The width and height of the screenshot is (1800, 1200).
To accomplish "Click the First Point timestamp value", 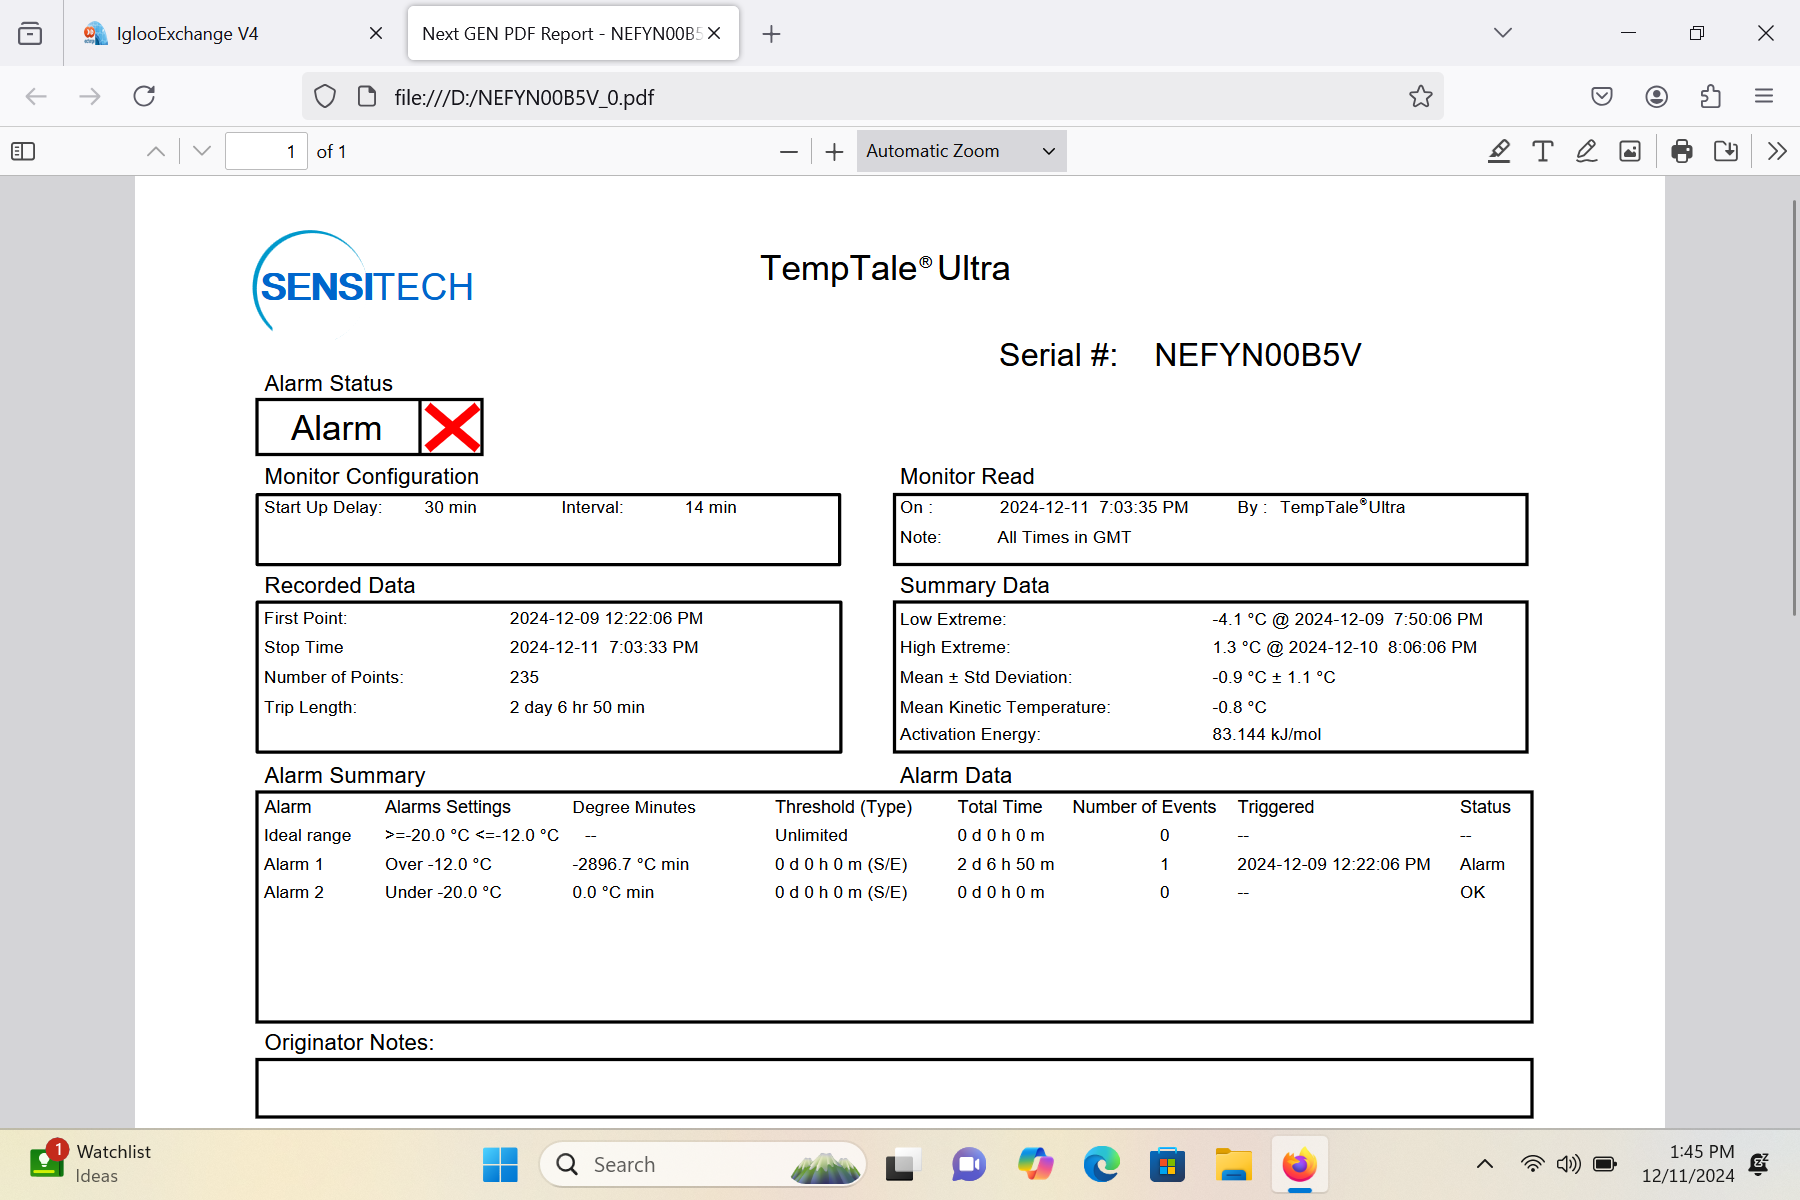I will click(606, 619).
